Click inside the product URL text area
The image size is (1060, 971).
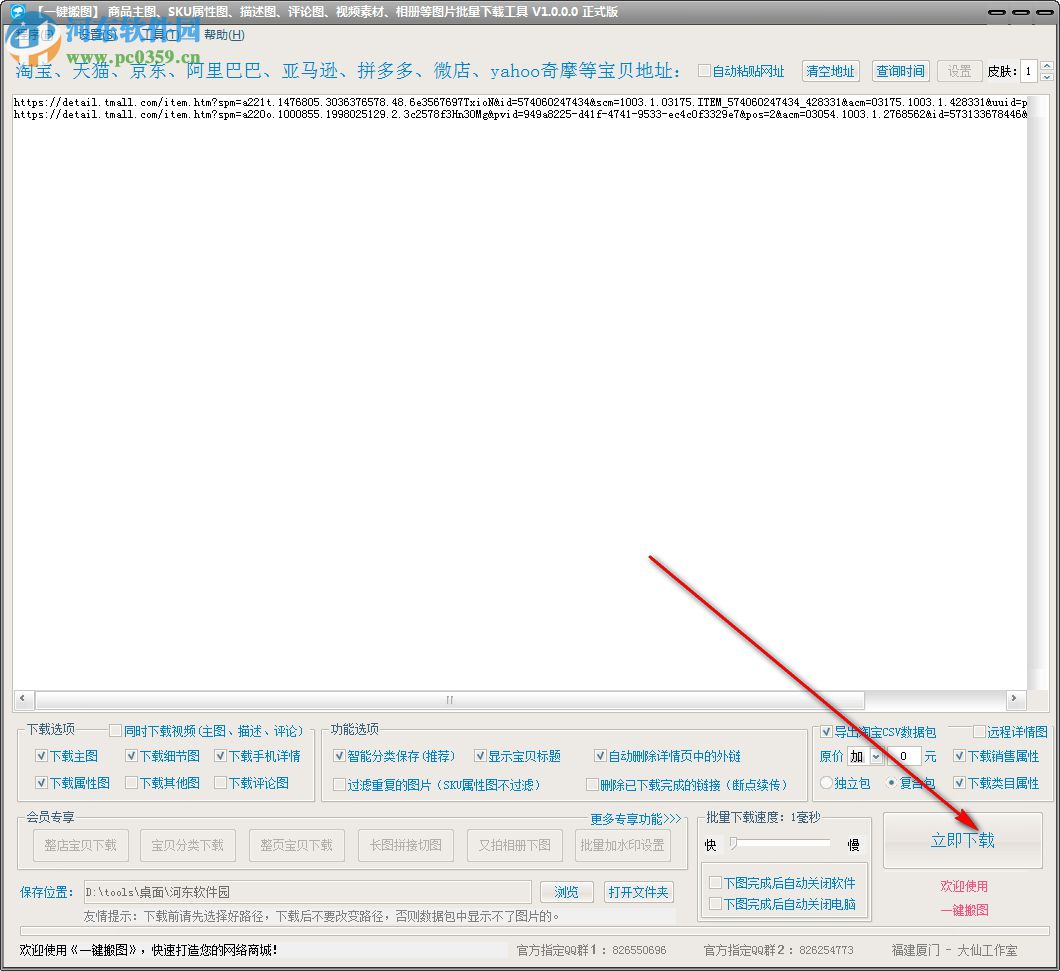pyautogui.click(x=521, y=392)
